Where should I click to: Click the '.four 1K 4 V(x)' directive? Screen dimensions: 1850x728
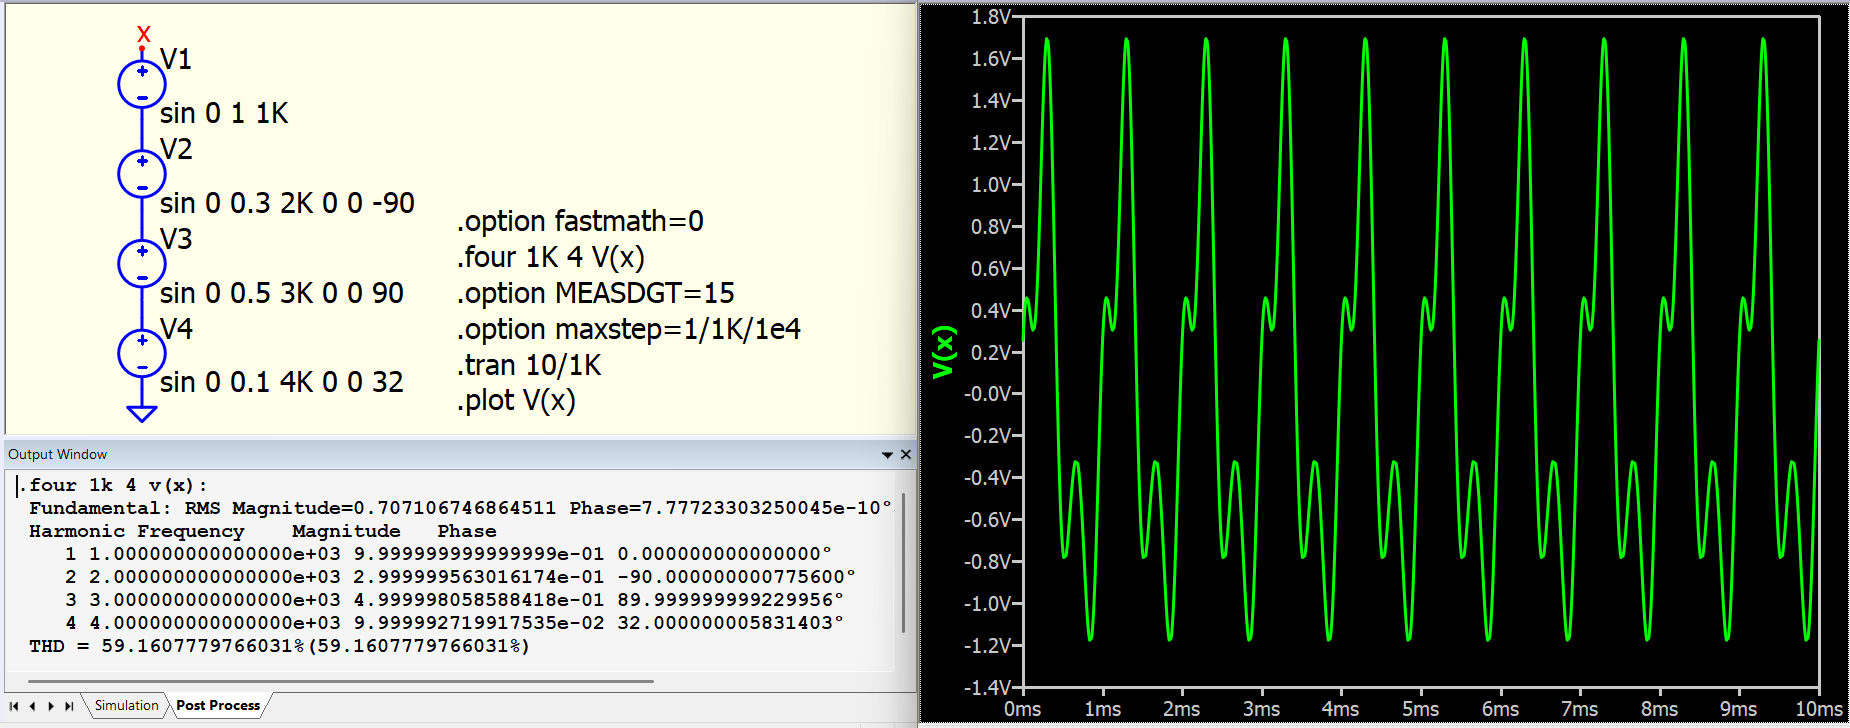(x=551, y=257)
